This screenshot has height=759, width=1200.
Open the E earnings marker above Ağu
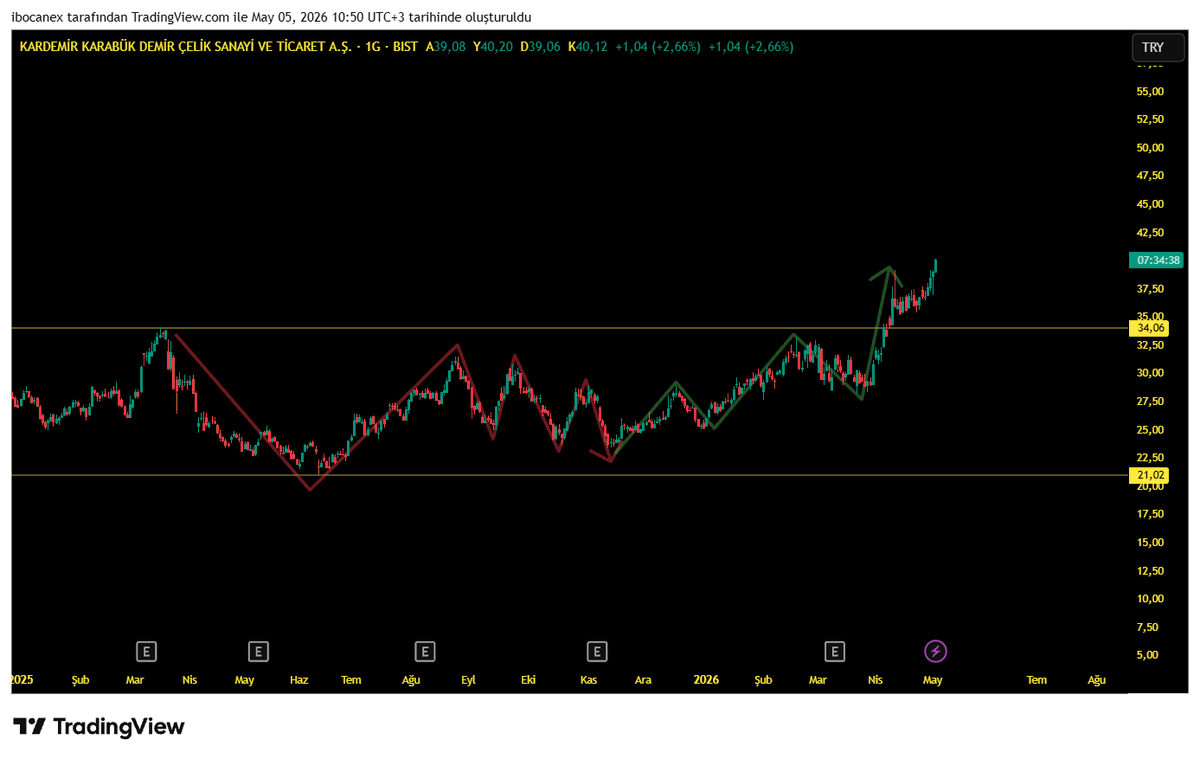[425, 652]
